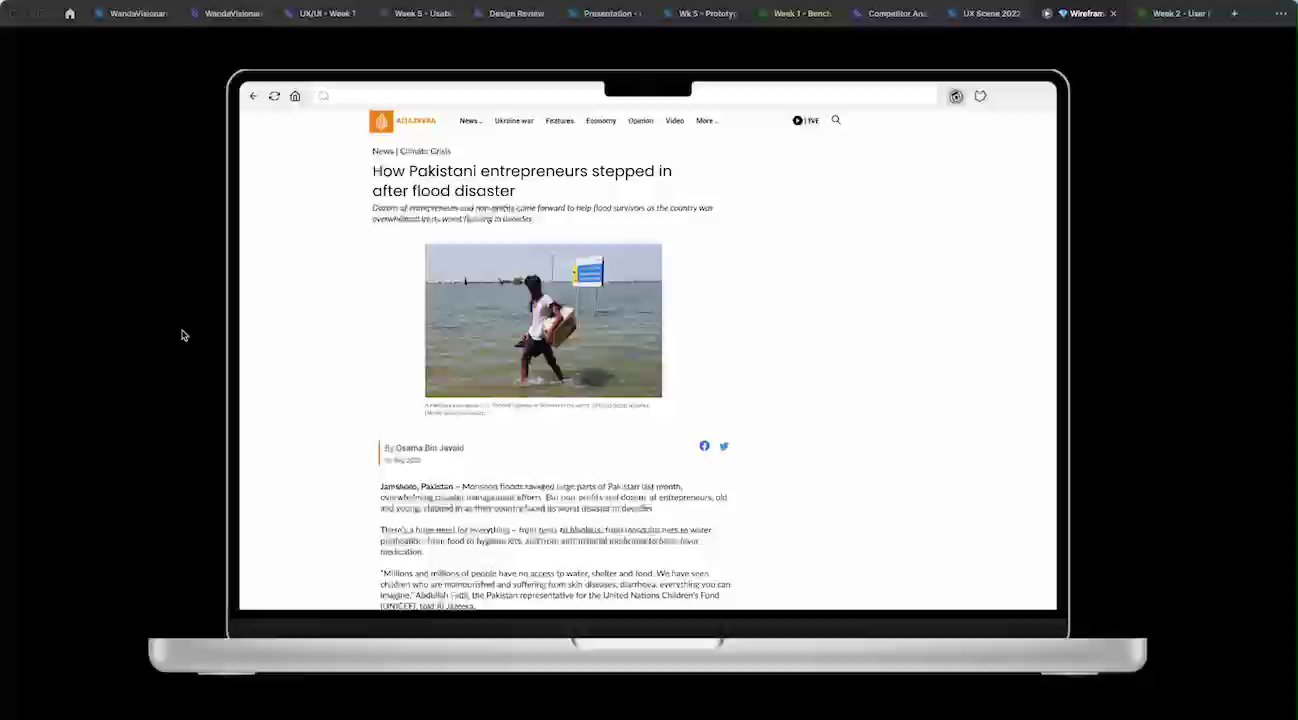
Task: Click the browser back arrow
Action: click(253, 96)
